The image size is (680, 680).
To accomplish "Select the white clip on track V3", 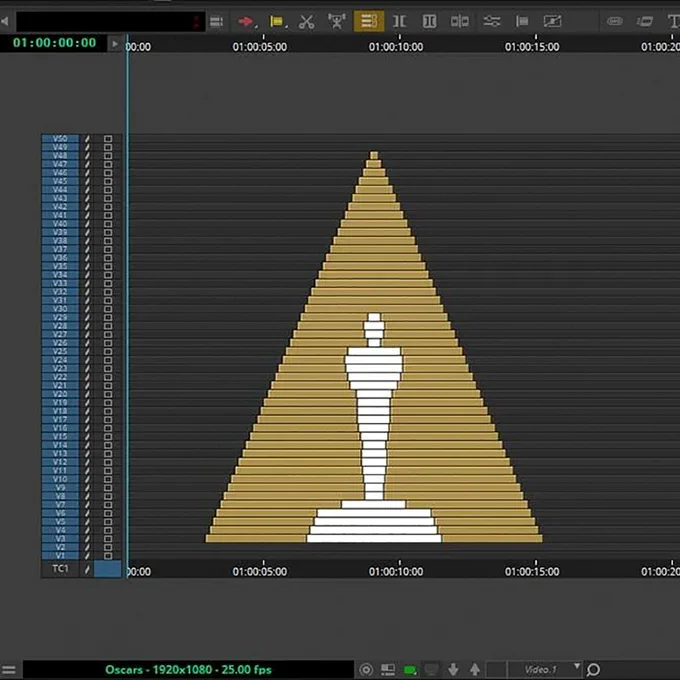I will pos(374,539).
